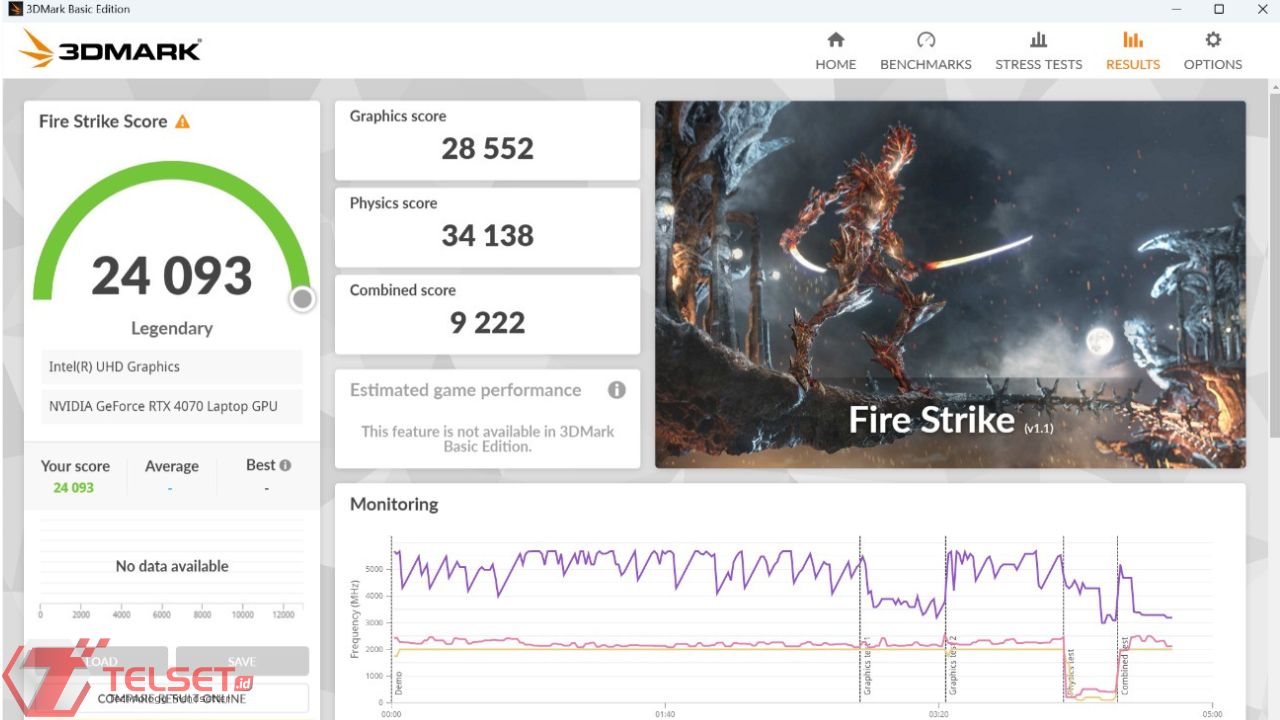This screenshot has height=720, width=1280.
Task: Click info icon for Estimated game performance
Action: (617, 390)
